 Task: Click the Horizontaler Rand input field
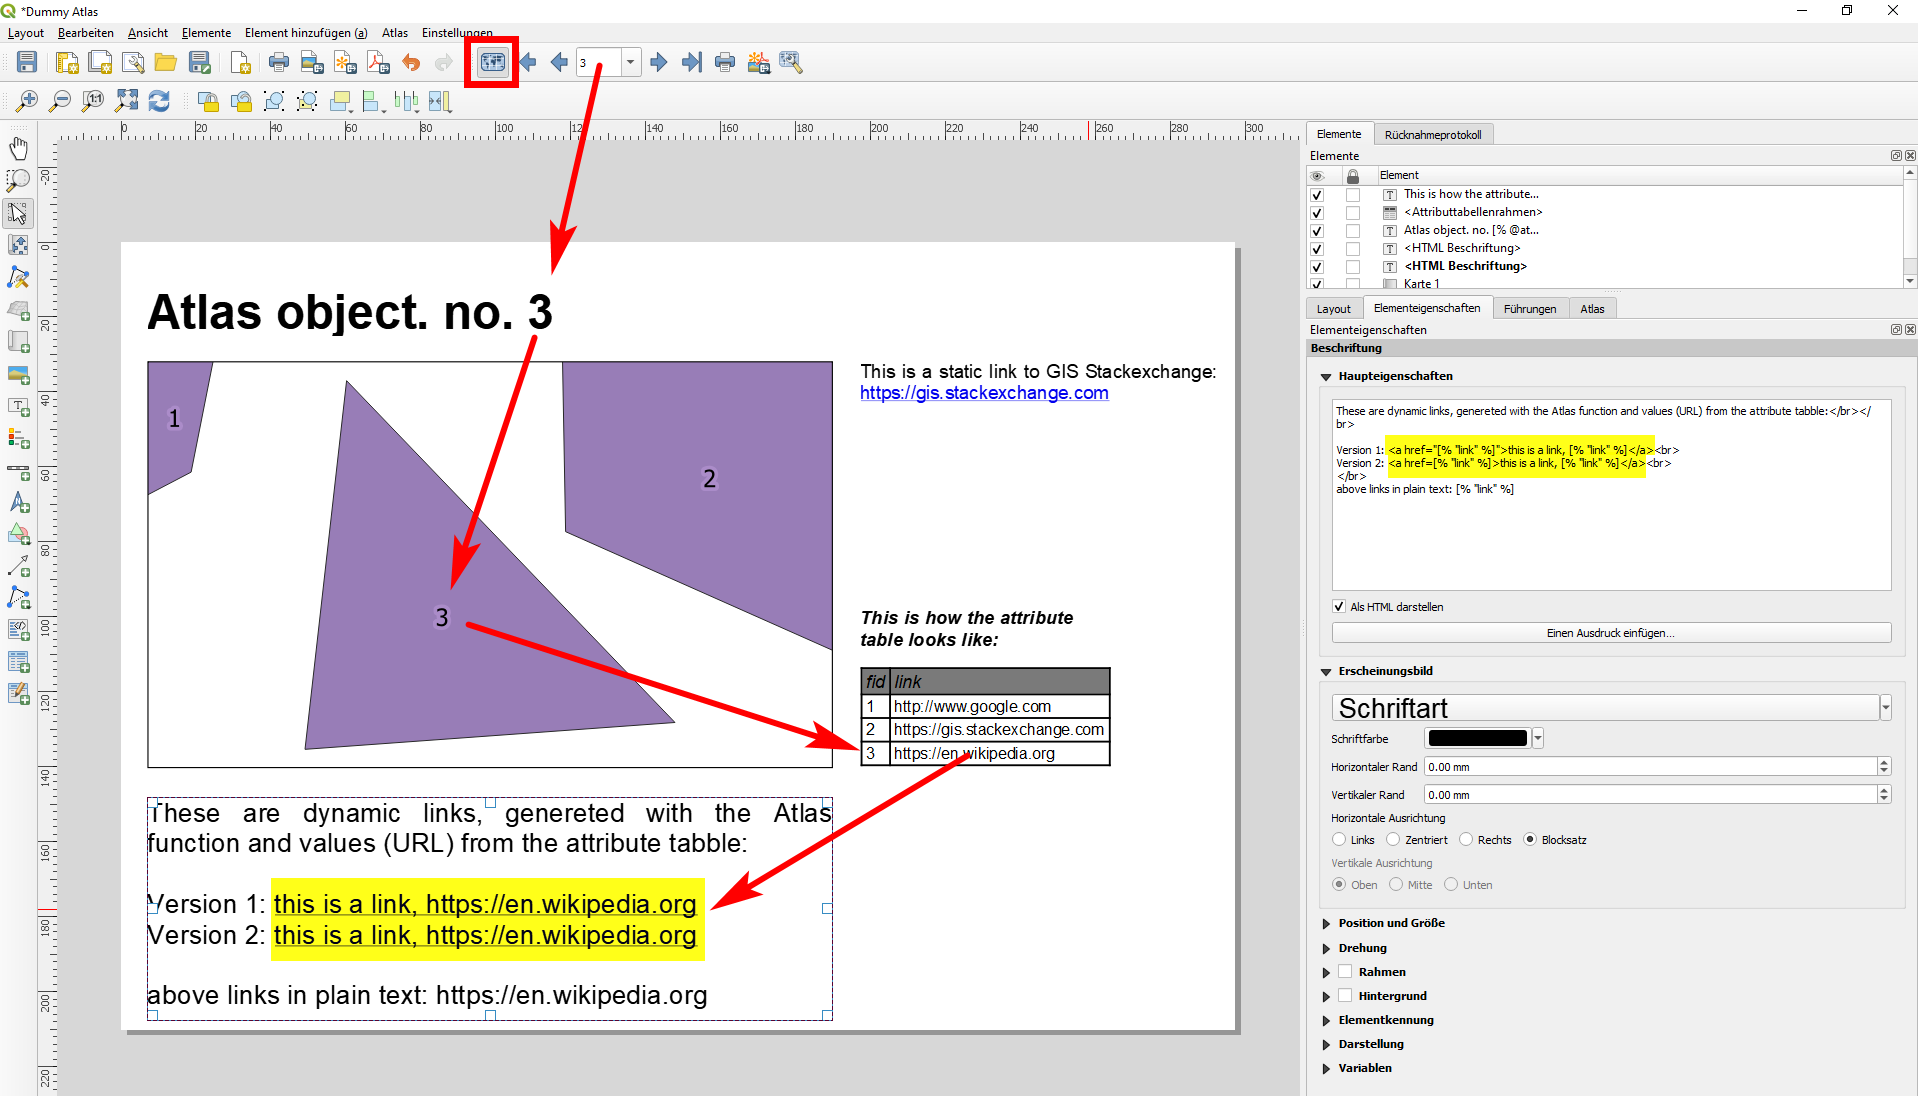coord(1651,767)
